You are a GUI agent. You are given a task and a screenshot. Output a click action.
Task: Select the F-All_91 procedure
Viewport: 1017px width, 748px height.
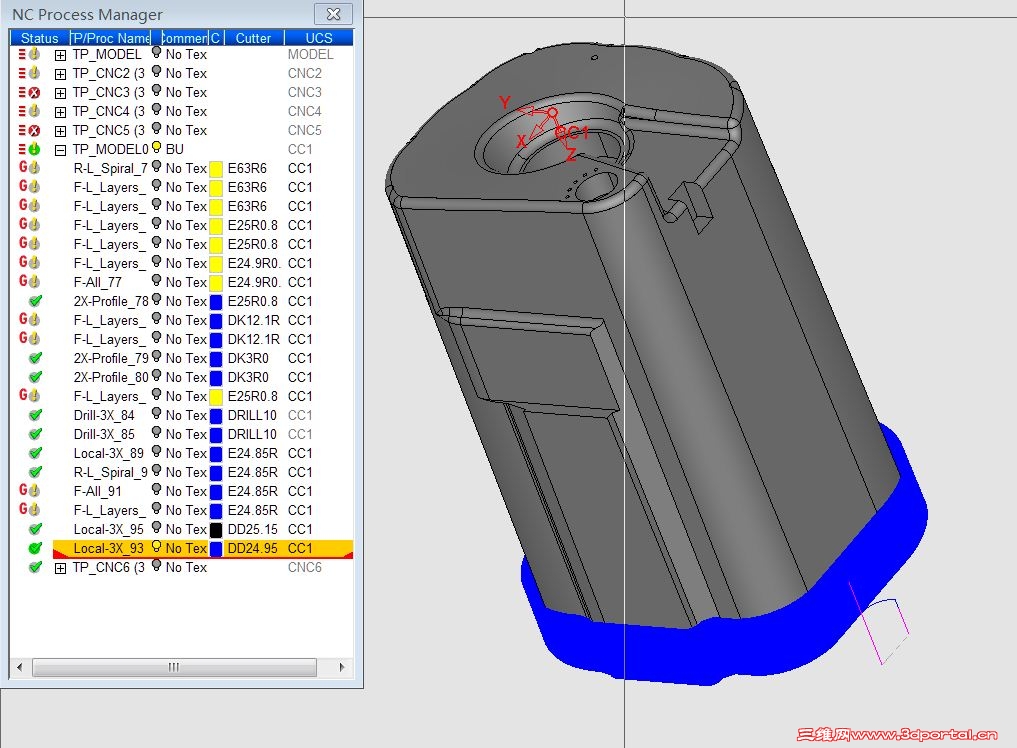[x=97, y=491]
